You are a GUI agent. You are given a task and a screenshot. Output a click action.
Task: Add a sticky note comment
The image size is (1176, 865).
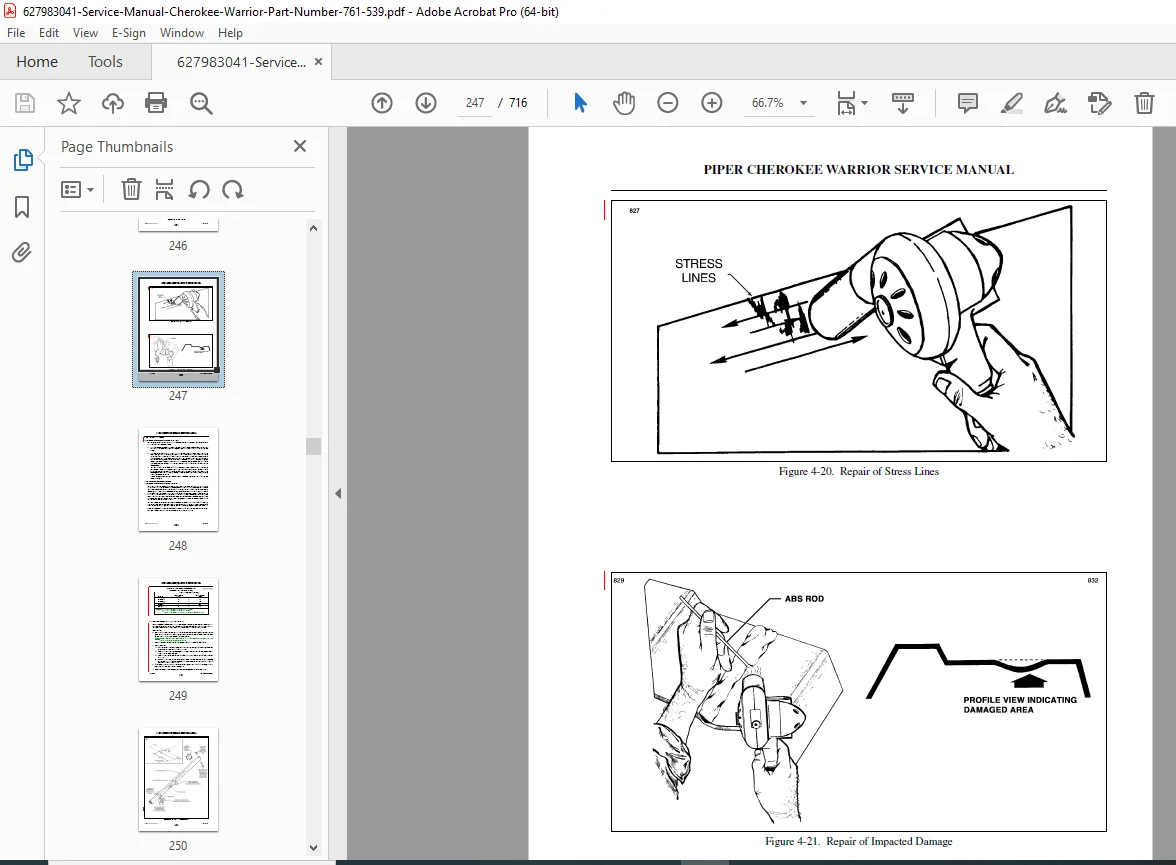[968, 103]
